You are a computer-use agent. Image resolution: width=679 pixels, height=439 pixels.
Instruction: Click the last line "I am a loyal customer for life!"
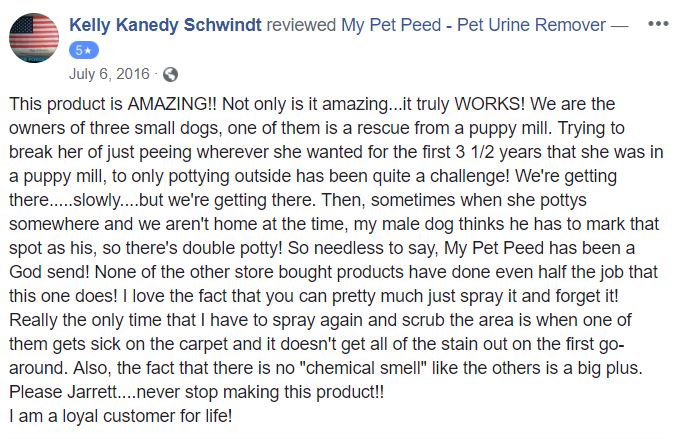tap(121, 416)
